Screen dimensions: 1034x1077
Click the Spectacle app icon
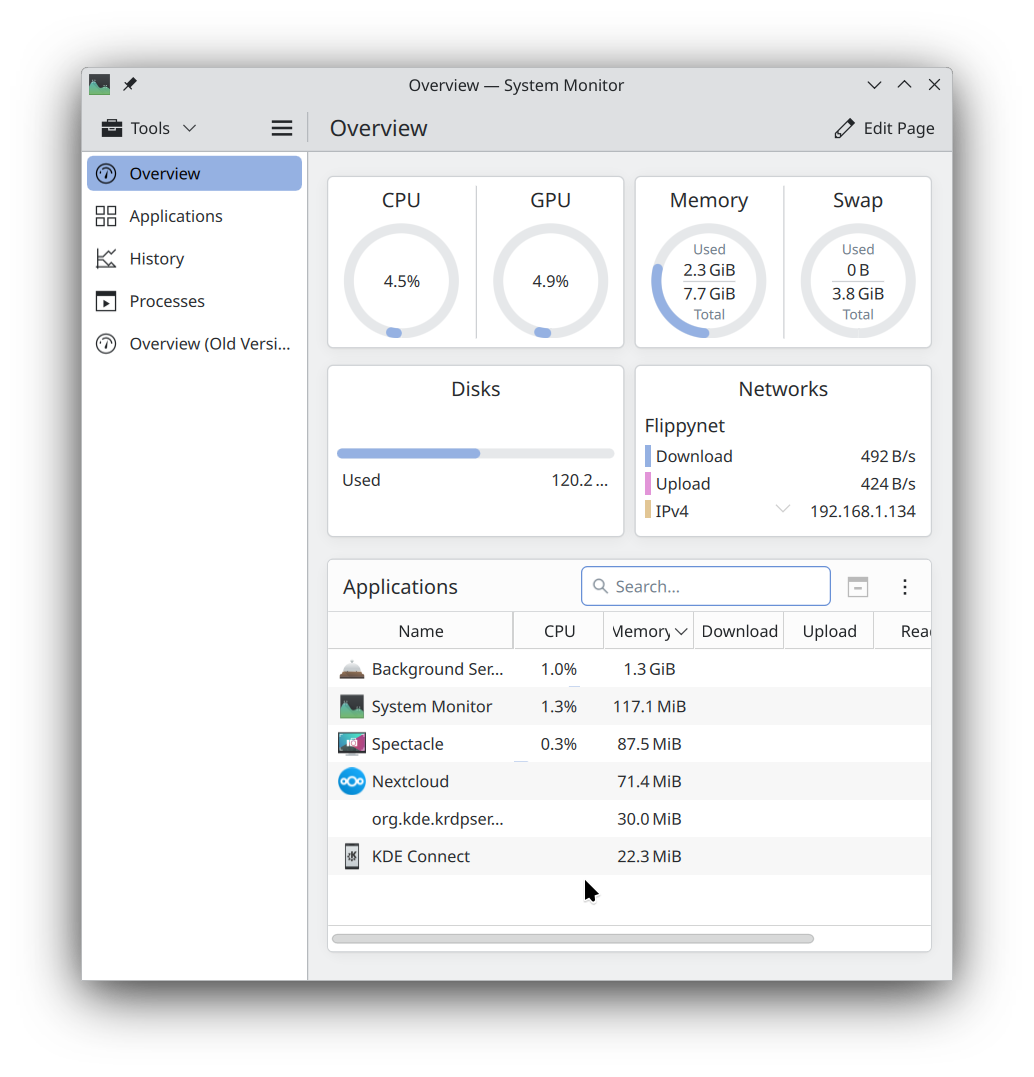tap(352, 744)
